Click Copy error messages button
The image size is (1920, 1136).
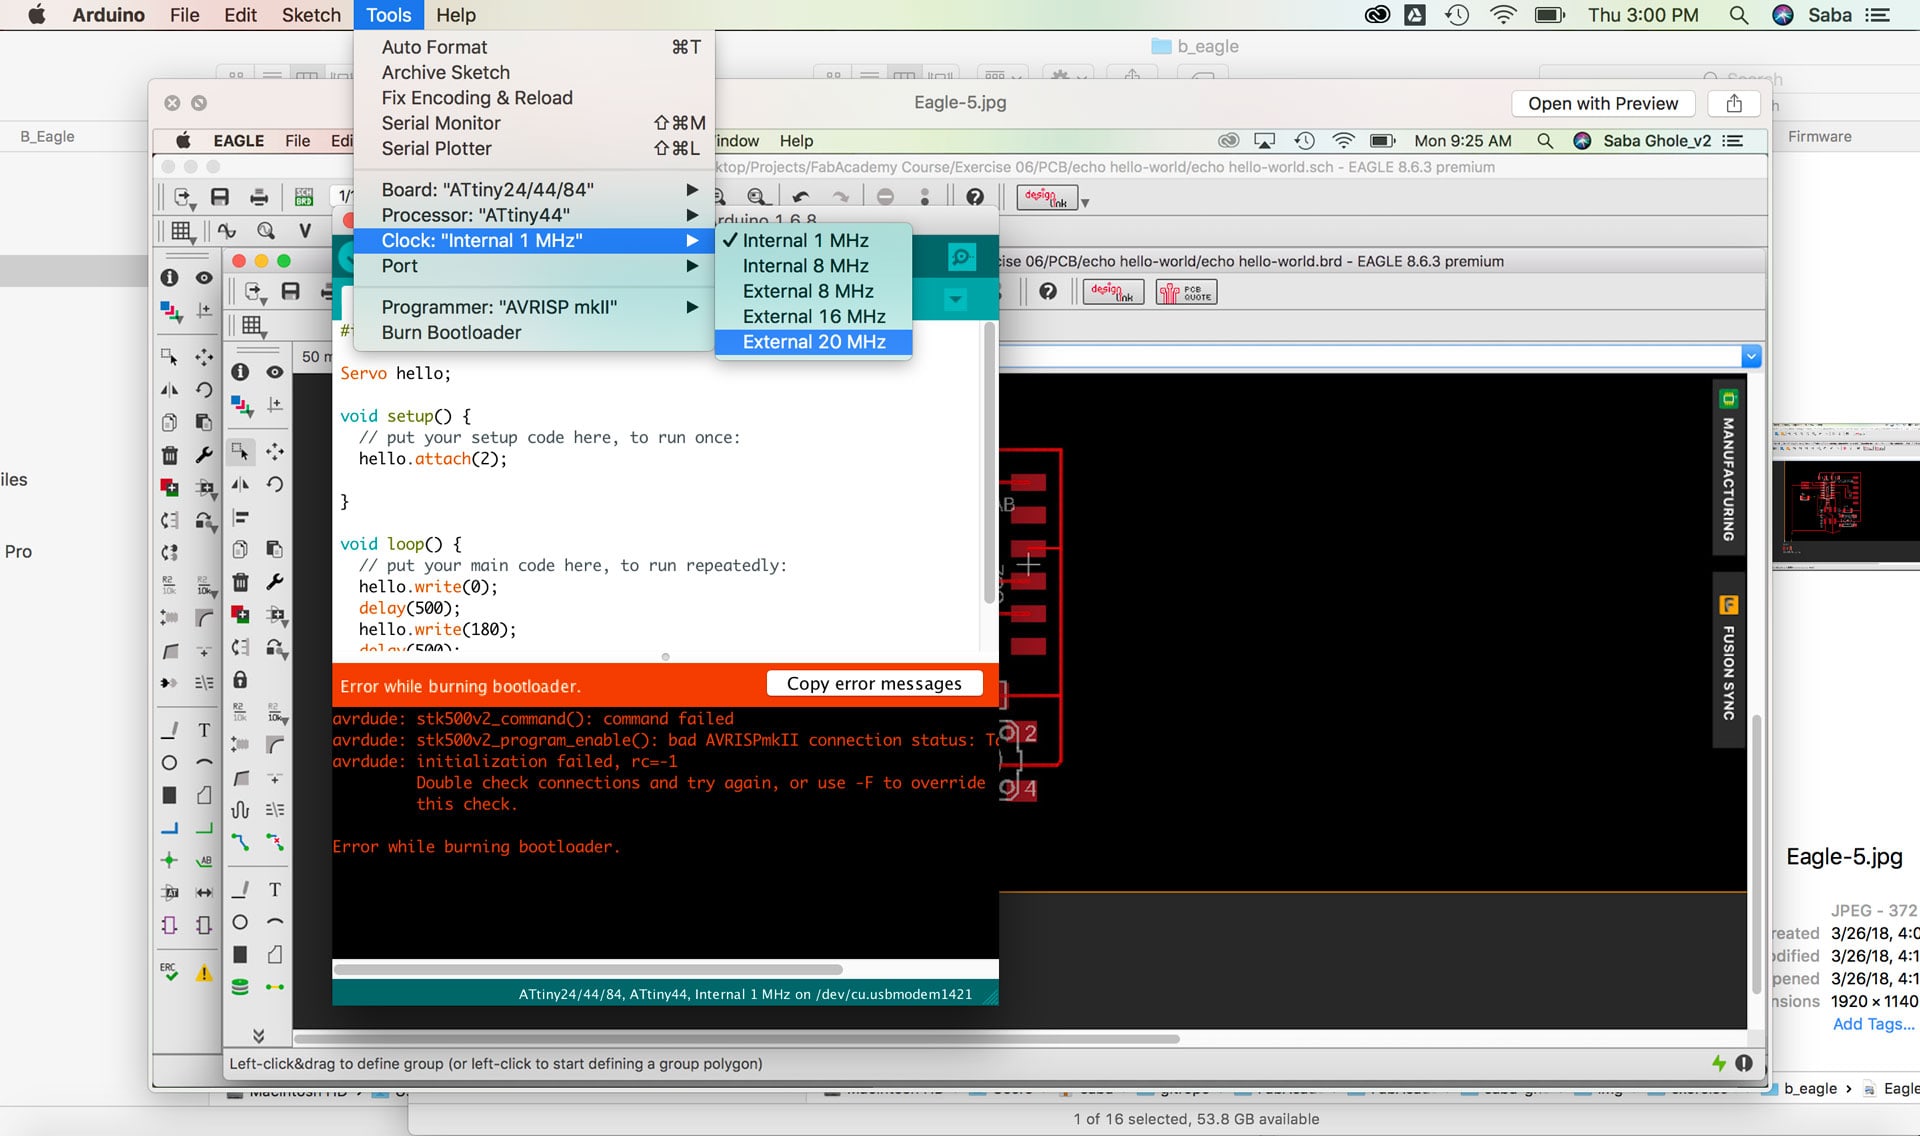(x=874, y=684)
